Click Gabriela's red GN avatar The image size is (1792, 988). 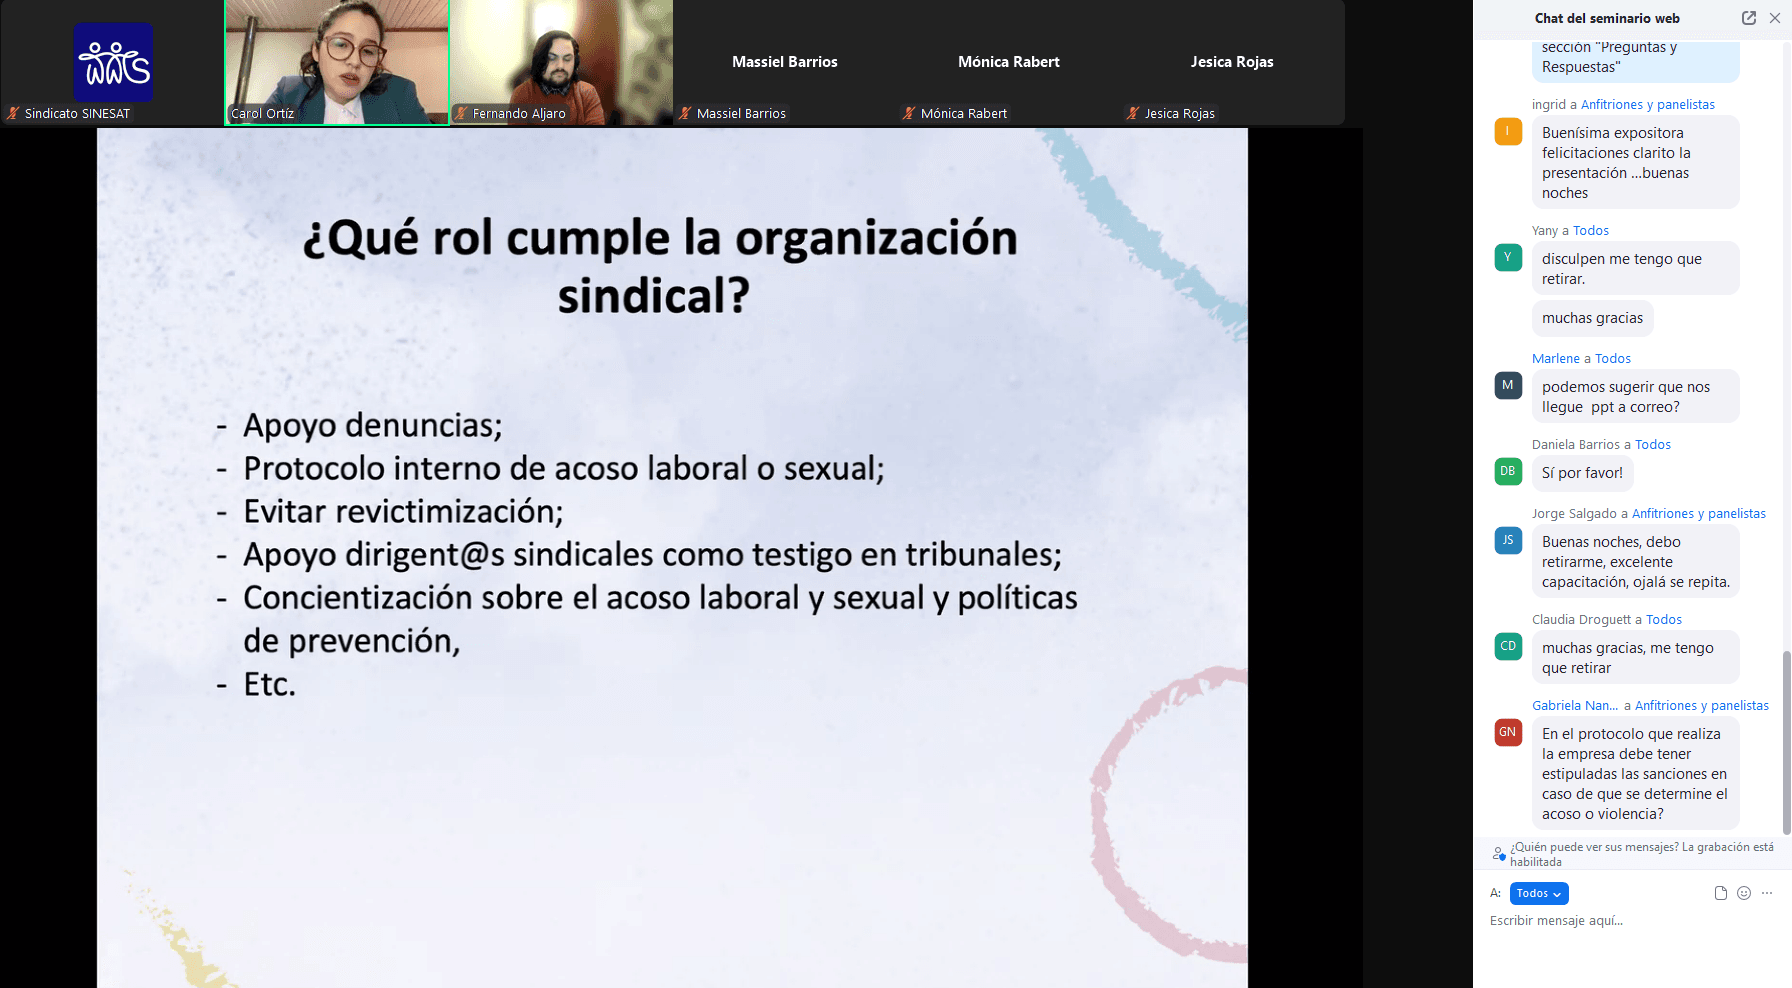point(1508,732)
